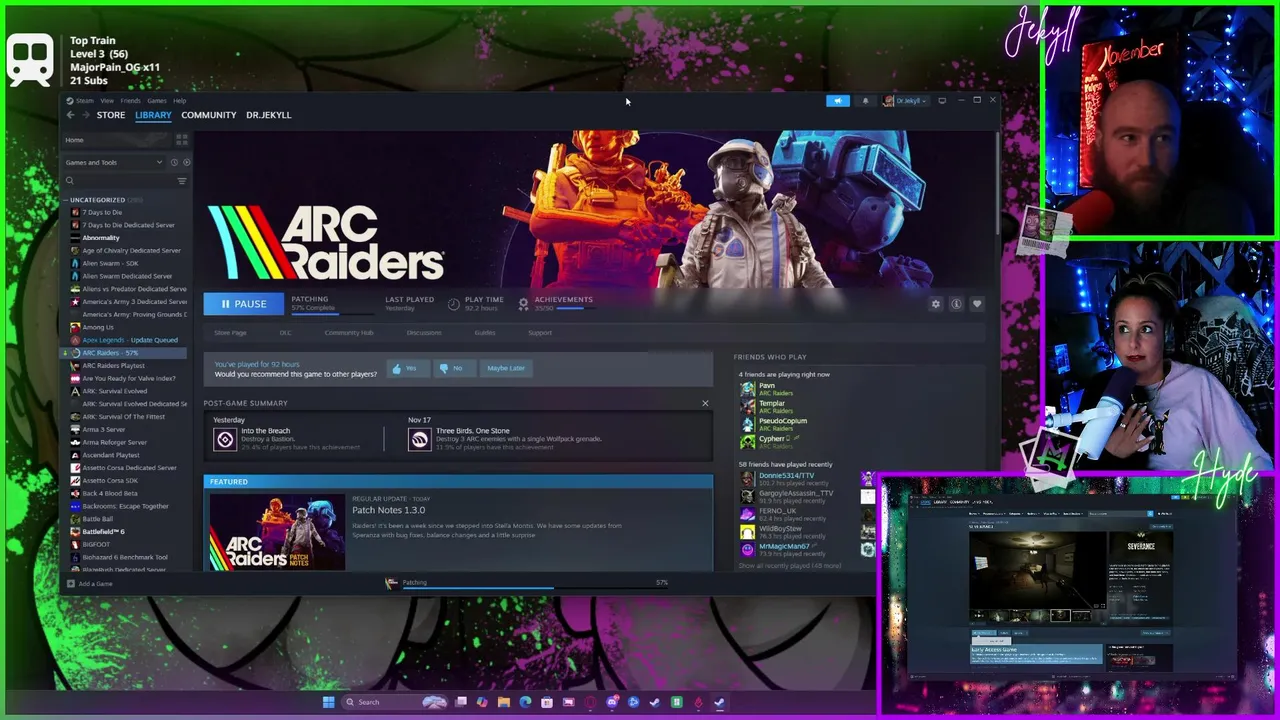Image resolution: width=1280 pixels, height=720 pixels.
Task: Go back with the Steam back arrow
Action: click(70, 115)
